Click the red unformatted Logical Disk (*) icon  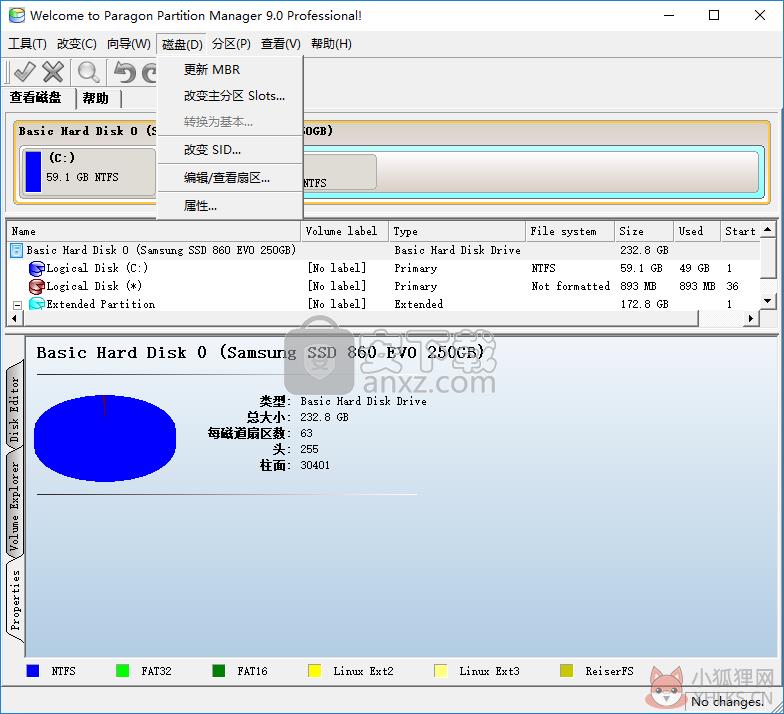[x=36, y=286]
